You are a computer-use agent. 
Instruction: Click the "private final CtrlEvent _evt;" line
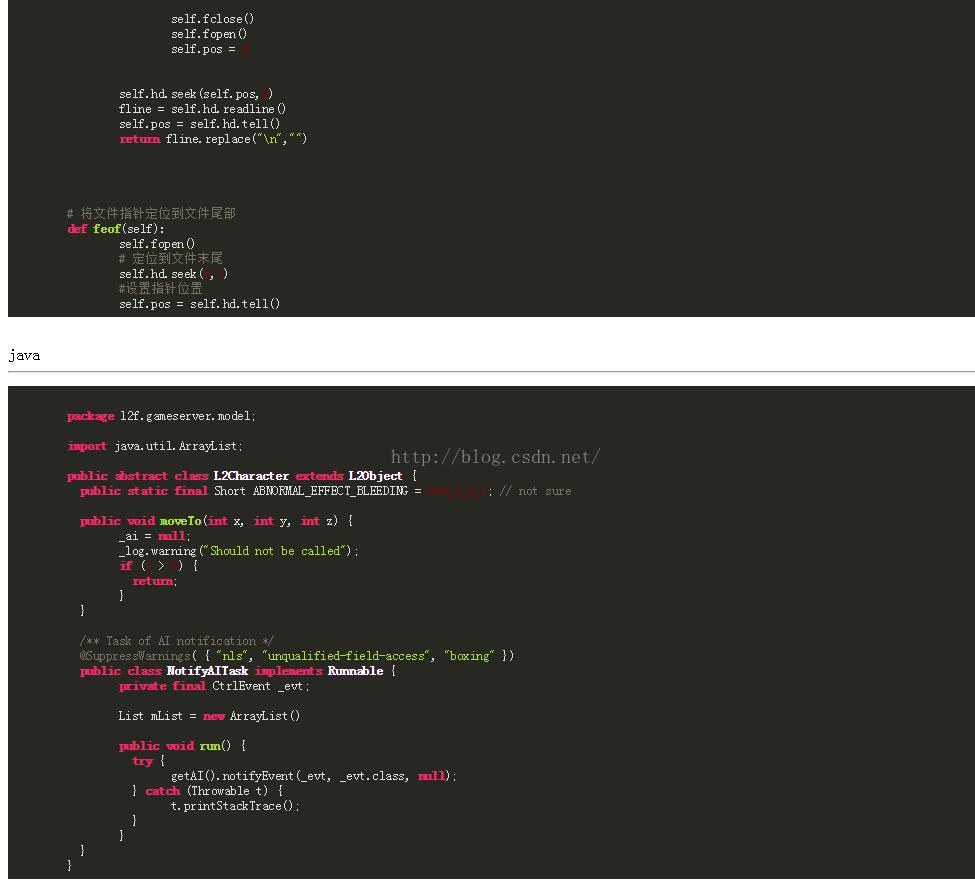[x=214, y=686]
